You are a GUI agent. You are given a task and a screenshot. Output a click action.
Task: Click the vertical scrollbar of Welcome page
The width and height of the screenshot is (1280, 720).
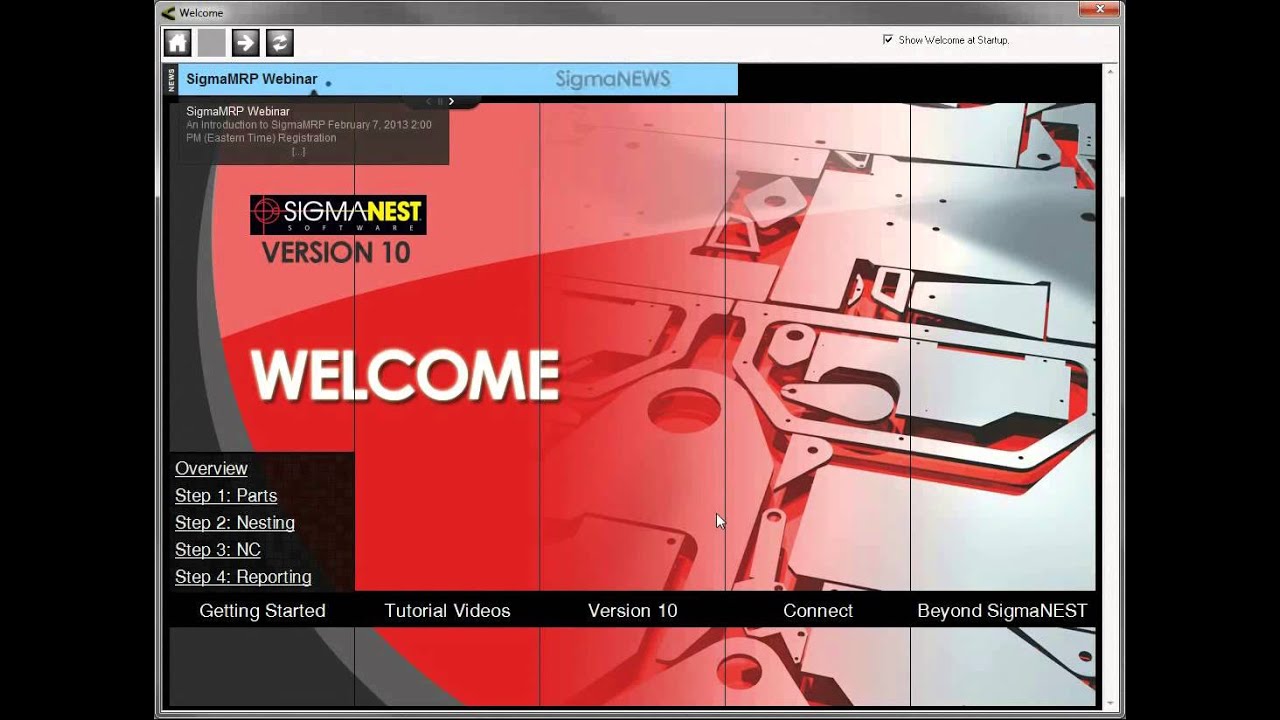coord(1108,385)
